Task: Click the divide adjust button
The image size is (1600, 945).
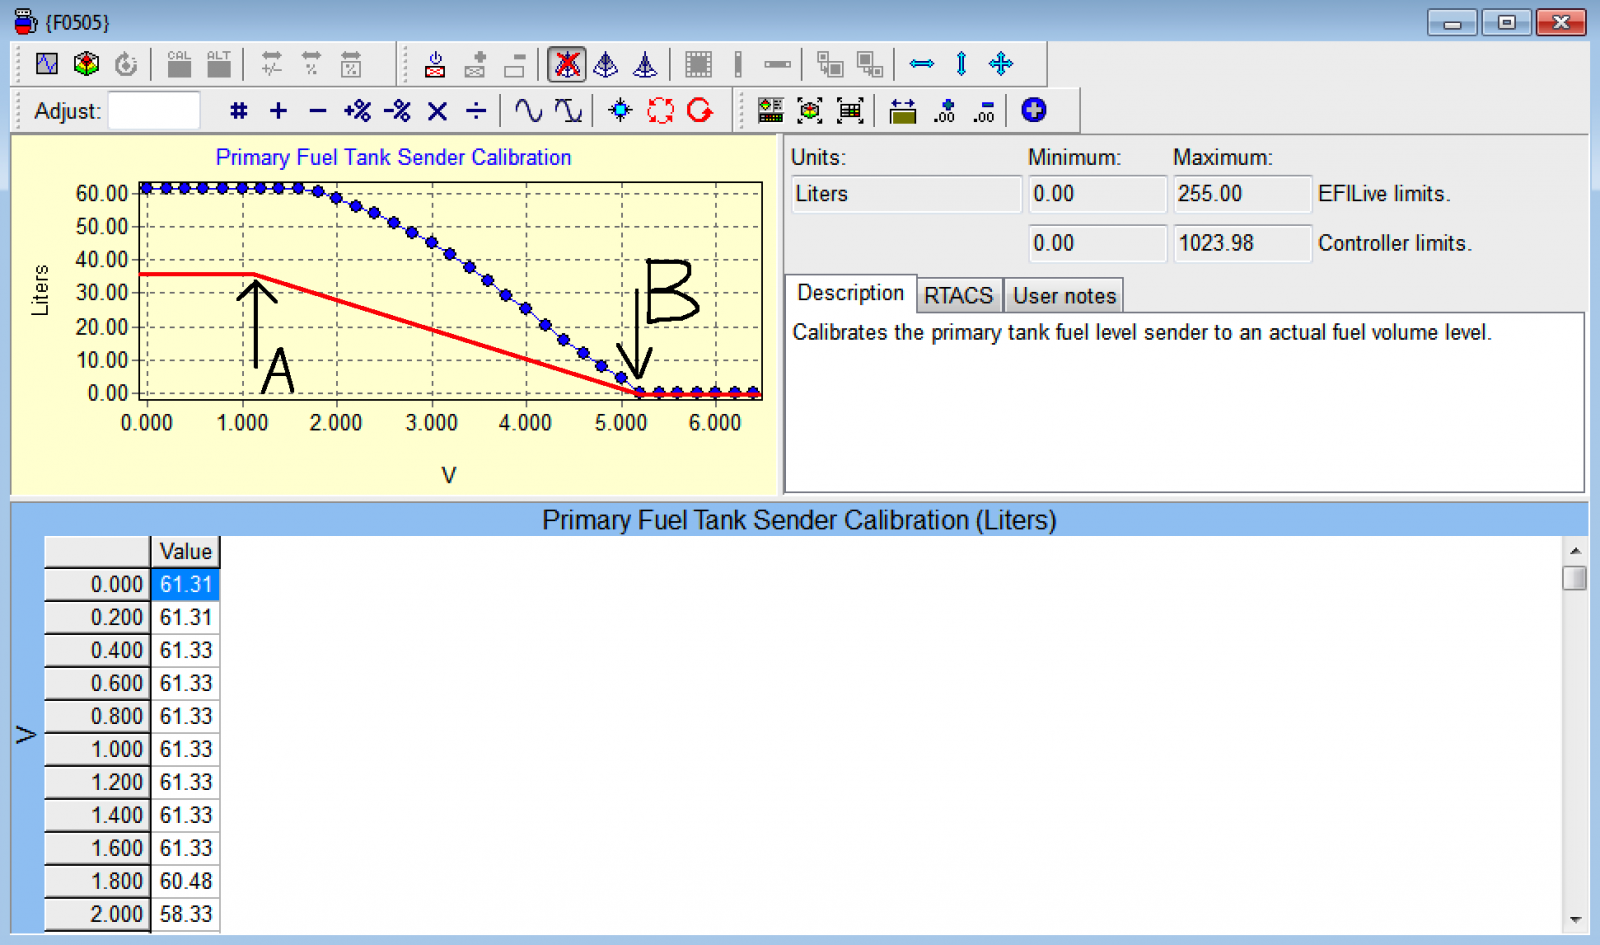Action: point(476,110)
